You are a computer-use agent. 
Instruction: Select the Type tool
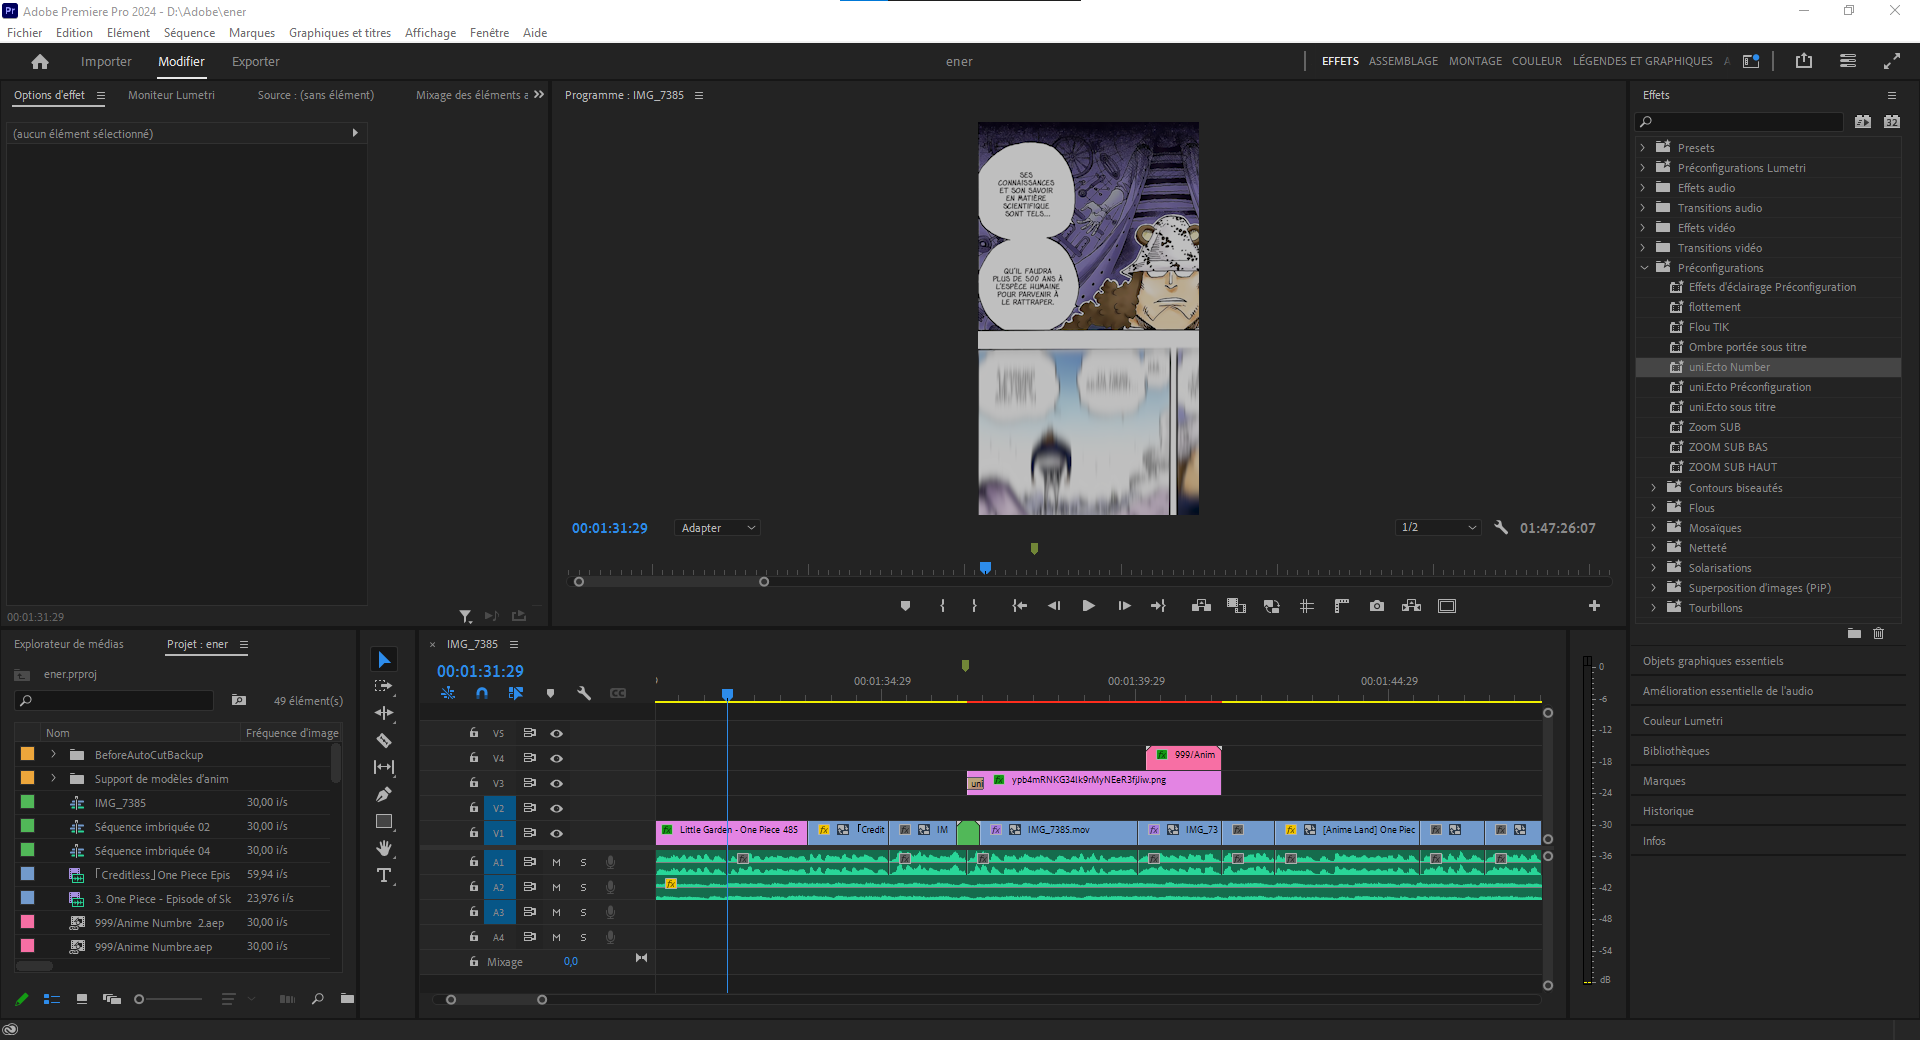point(384,875)
